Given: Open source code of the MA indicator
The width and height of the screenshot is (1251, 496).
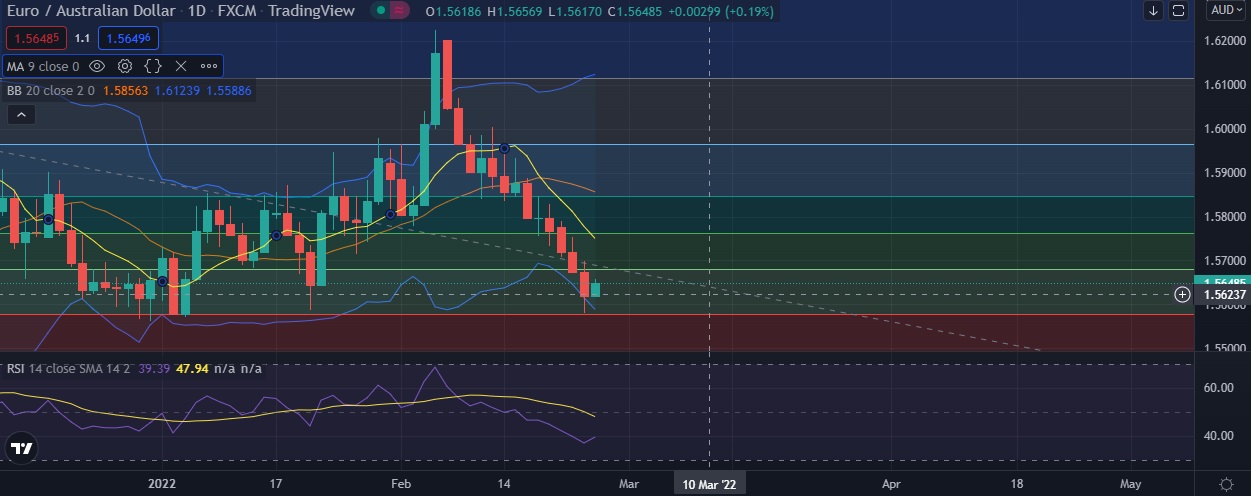Looking at the screenshot, I should click(x=153, y=66).
